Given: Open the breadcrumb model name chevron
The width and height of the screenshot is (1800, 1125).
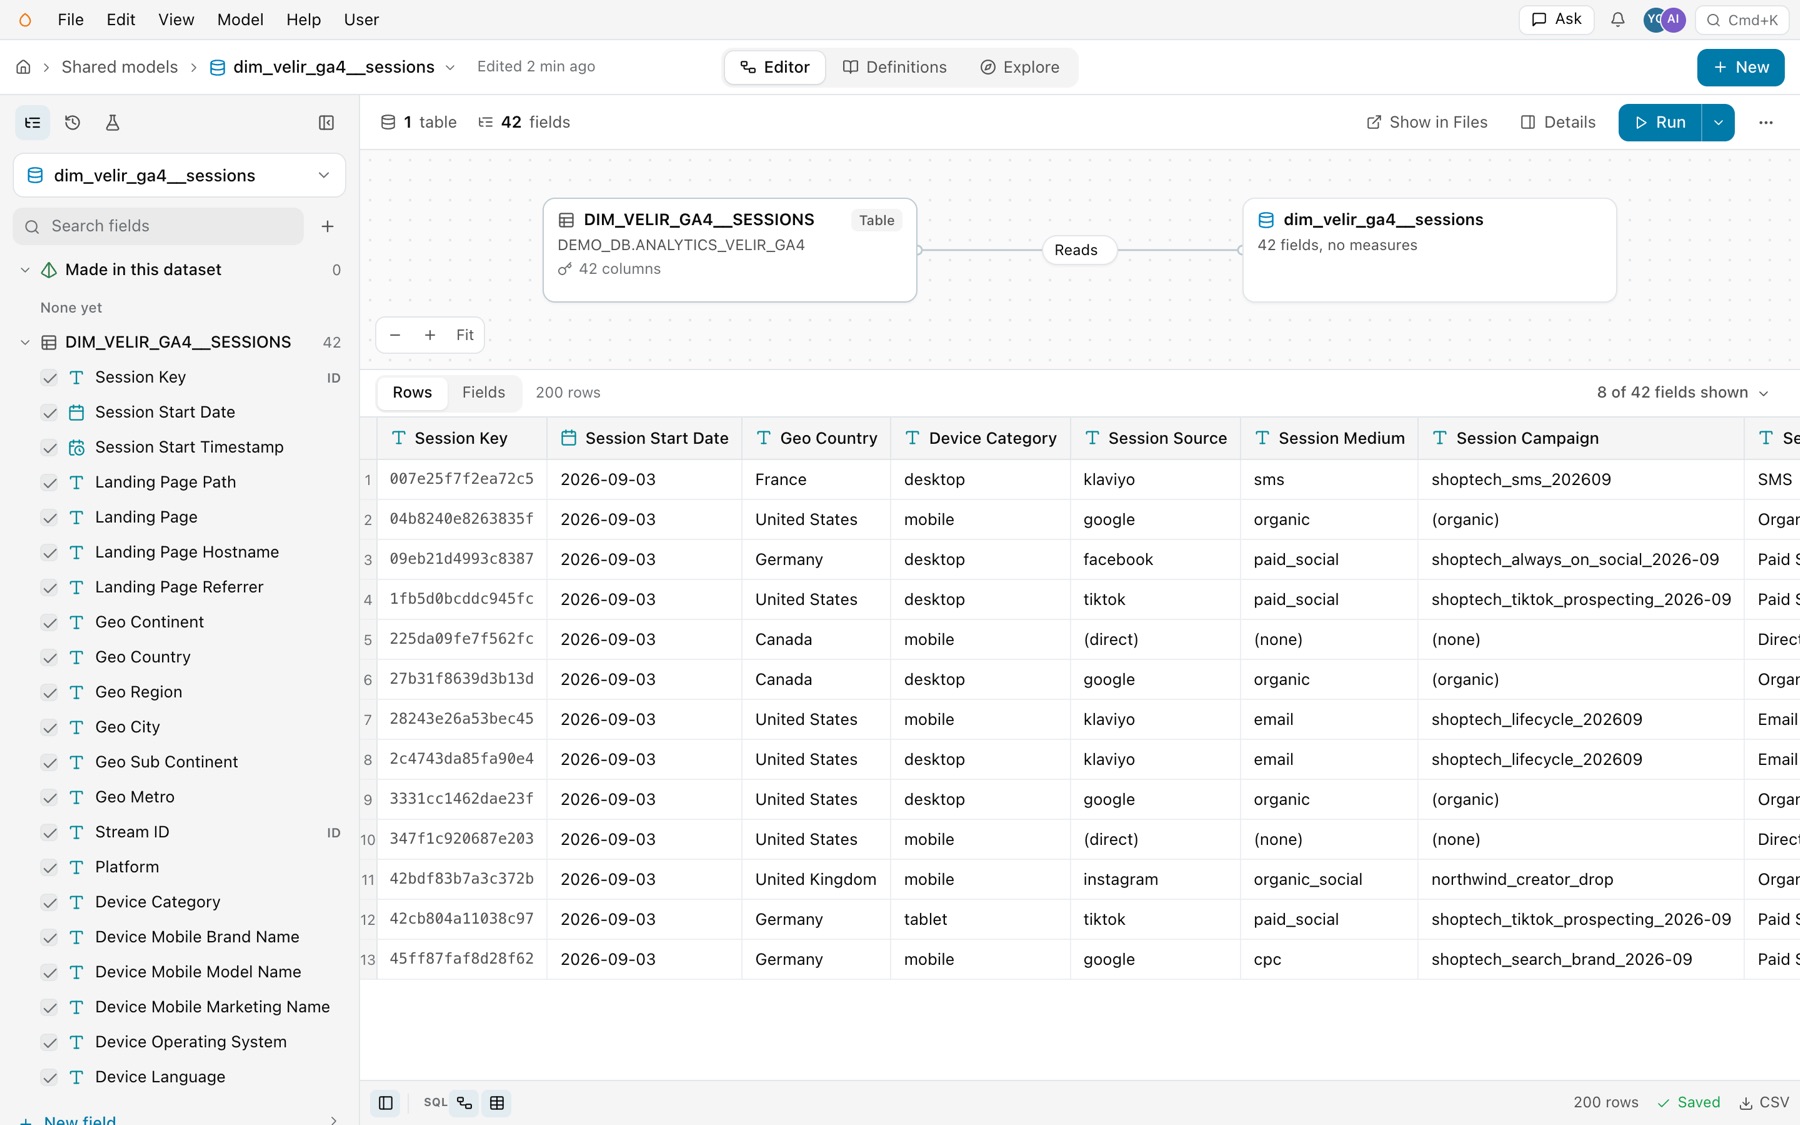Looking at the screenshot, I should 450,67.
